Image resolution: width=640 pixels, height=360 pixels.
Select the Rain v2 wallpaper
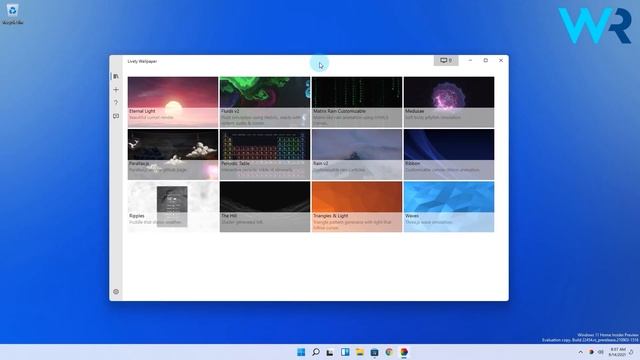357,154
